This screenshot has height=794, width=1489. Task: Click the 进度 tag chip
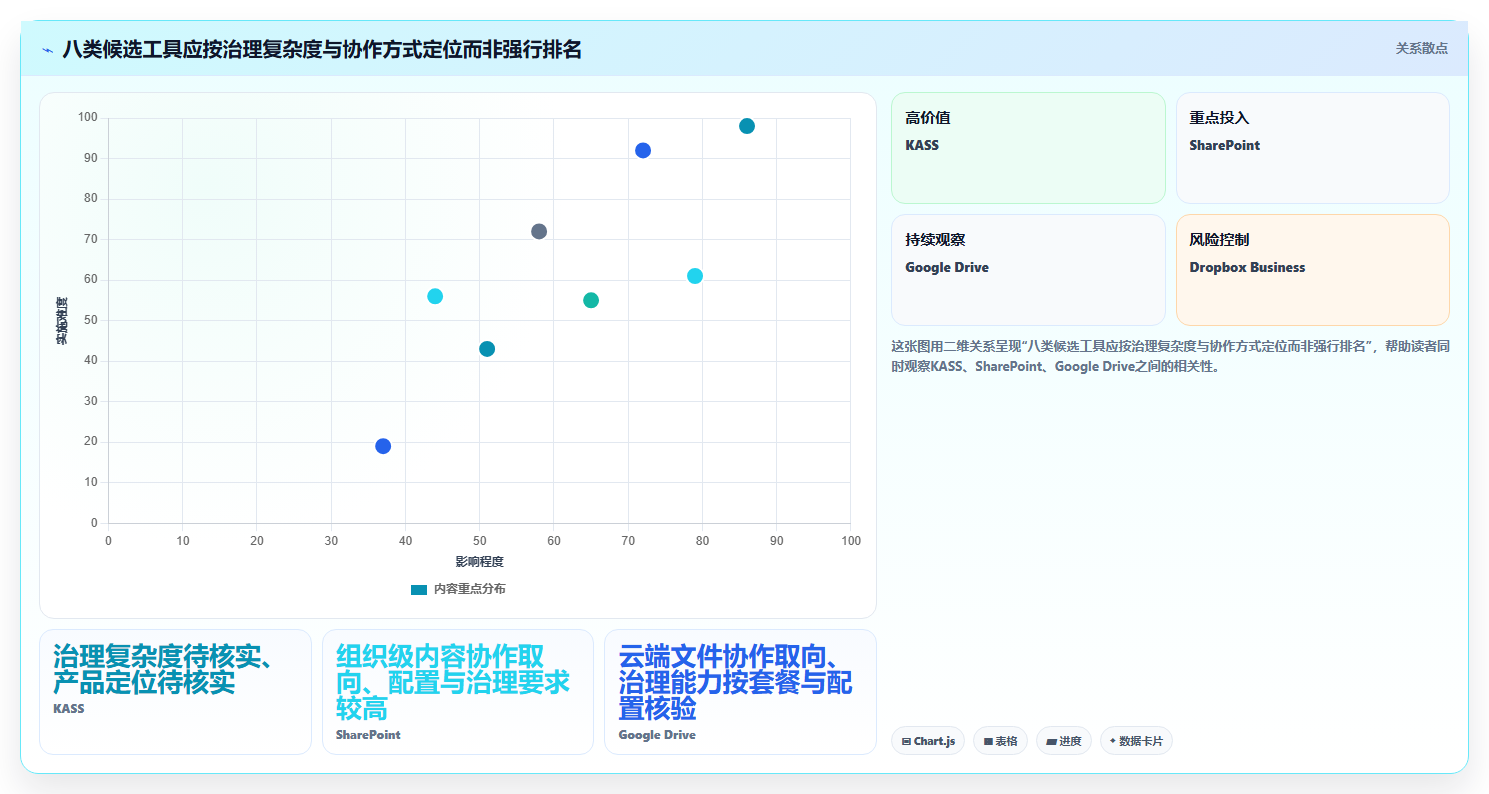tap(1064, 741)
